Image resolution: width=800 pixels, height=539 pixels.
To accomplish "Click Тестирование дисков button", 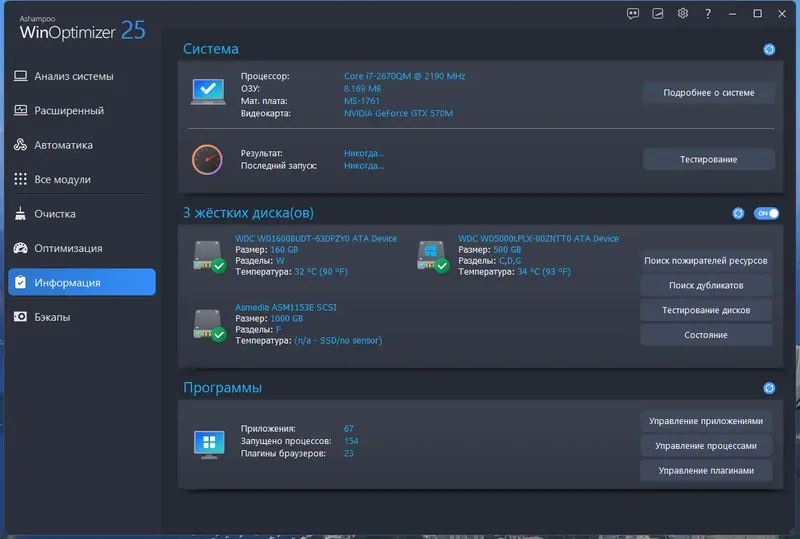I will (x=706, y=310).
